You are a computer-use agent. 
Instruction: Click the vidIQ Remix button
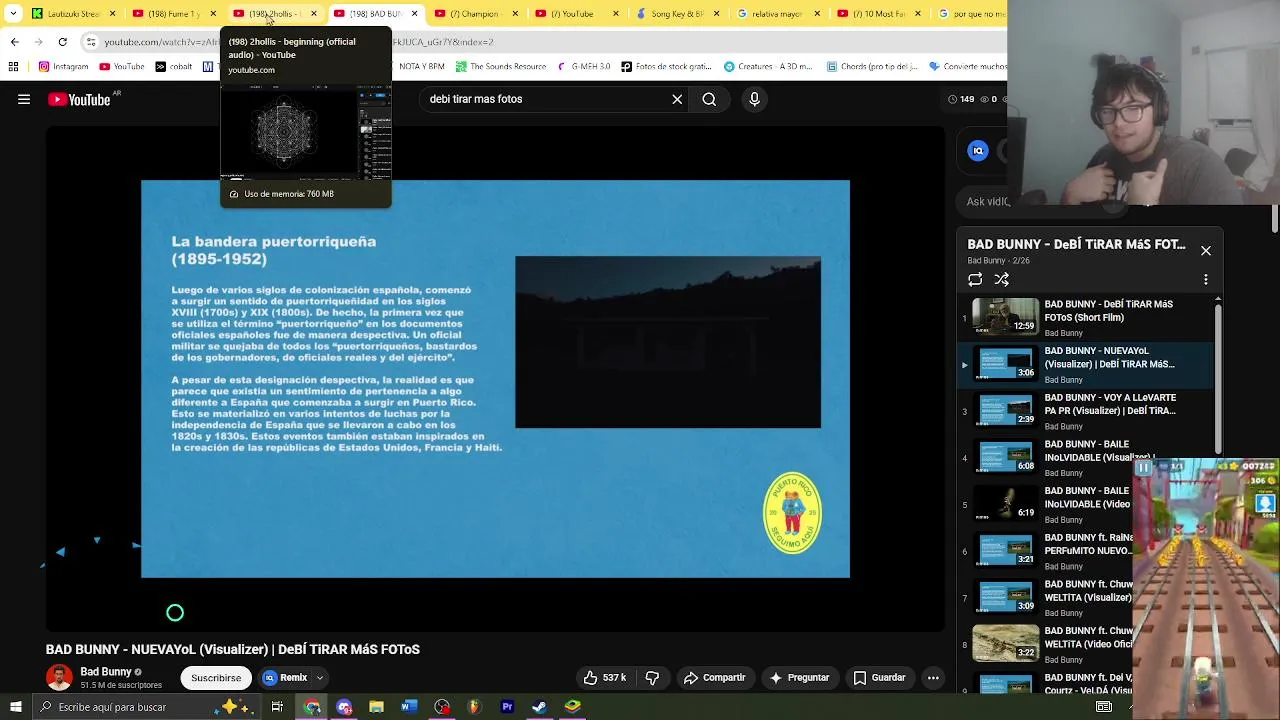click(286, 677)
